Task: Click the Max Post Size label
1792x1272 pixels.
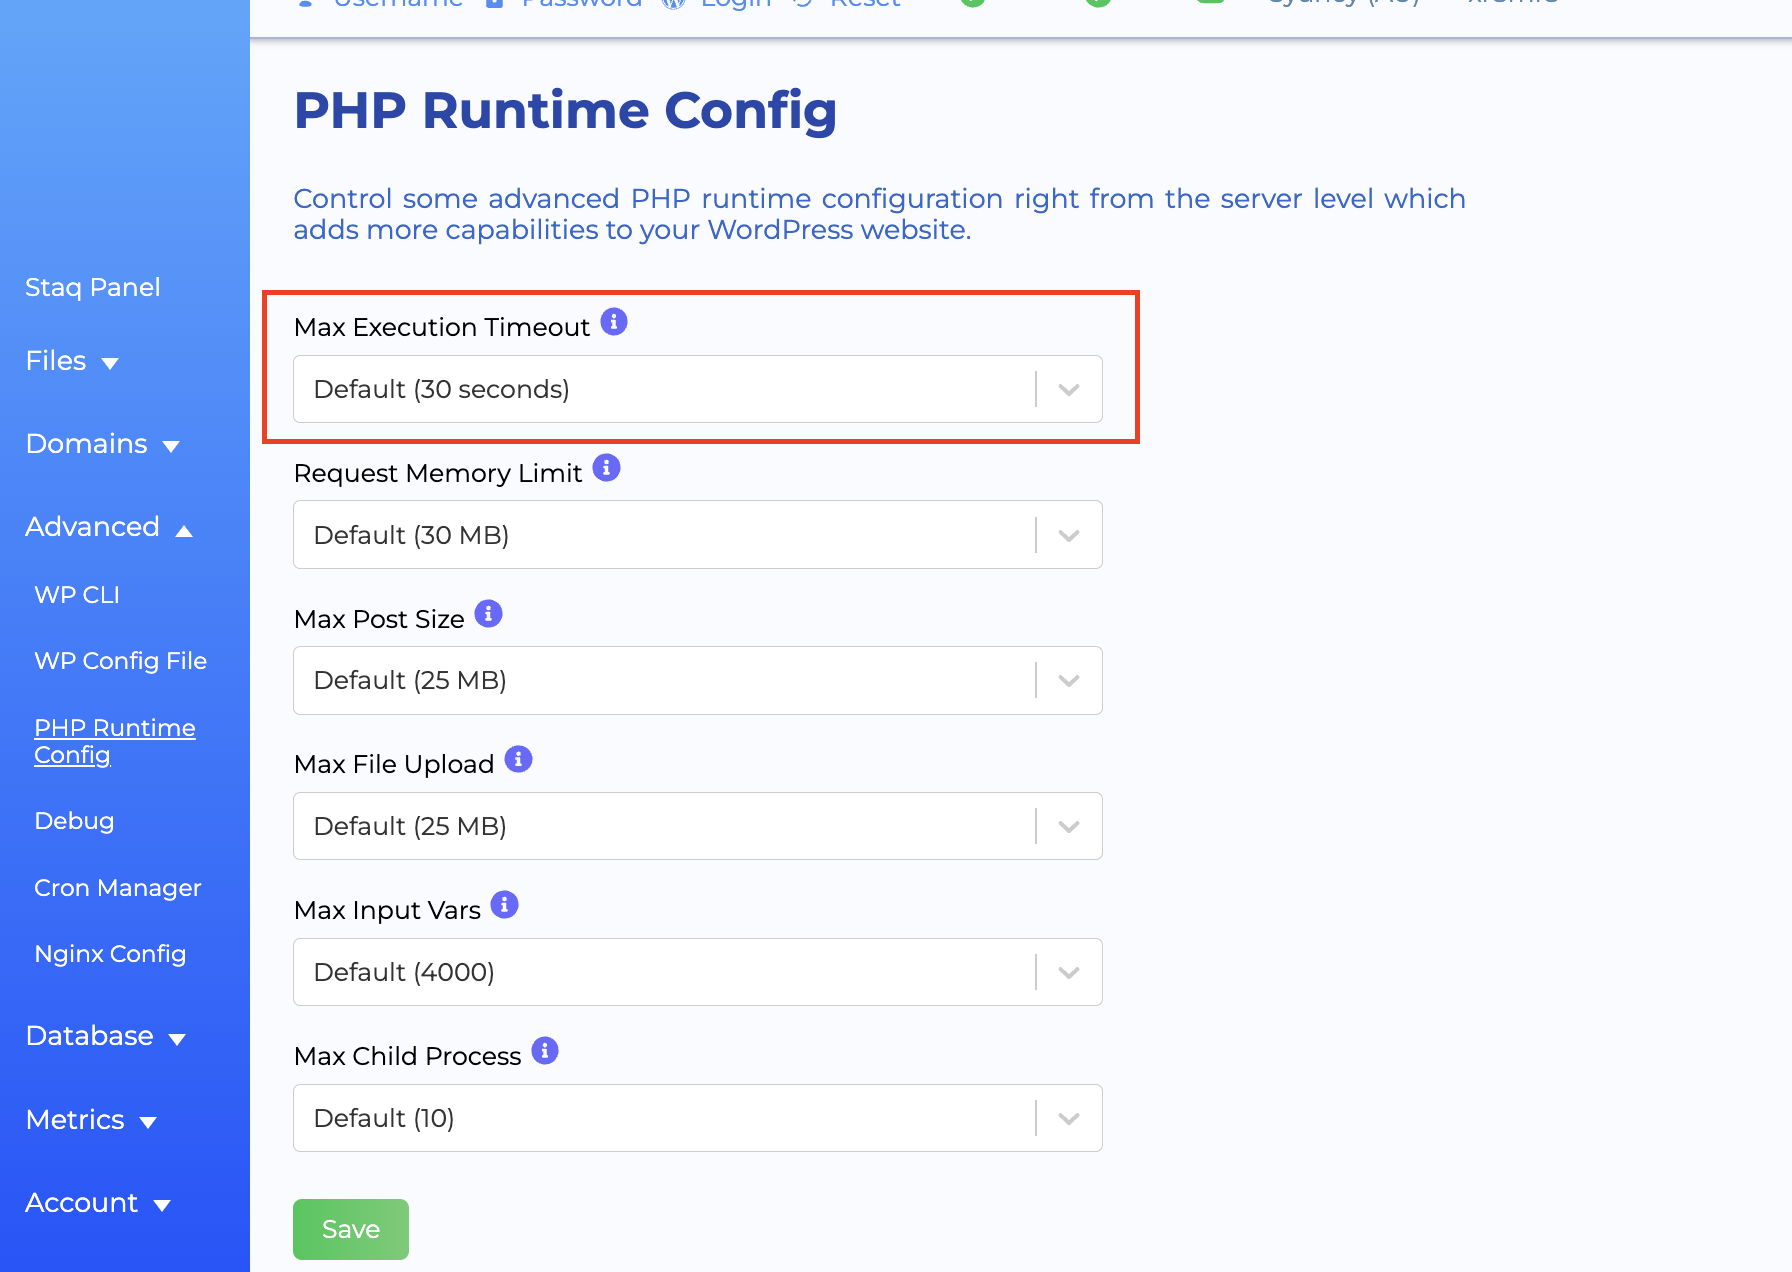Action: click(379, 619)
